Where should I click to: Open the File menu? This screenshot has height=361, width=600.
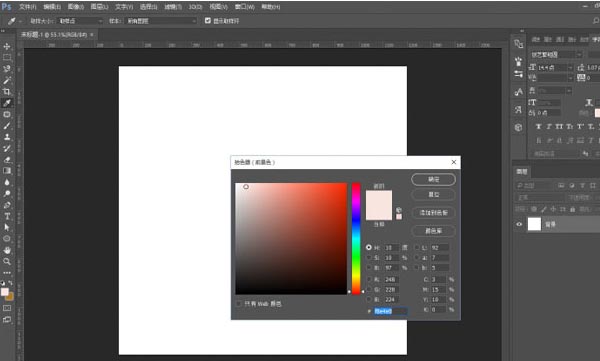click(28, 7)
